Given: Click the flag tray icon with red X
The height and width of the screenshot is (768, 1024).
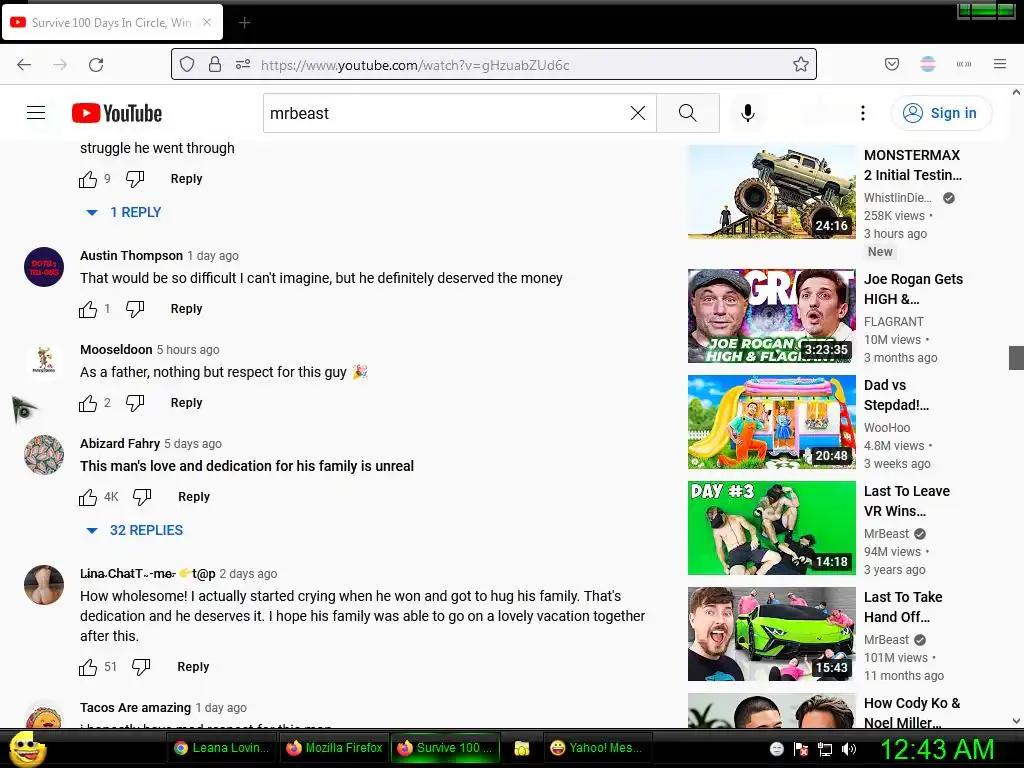Looking at the screenshot, I should pyautogui.click(x=801, y=749).
